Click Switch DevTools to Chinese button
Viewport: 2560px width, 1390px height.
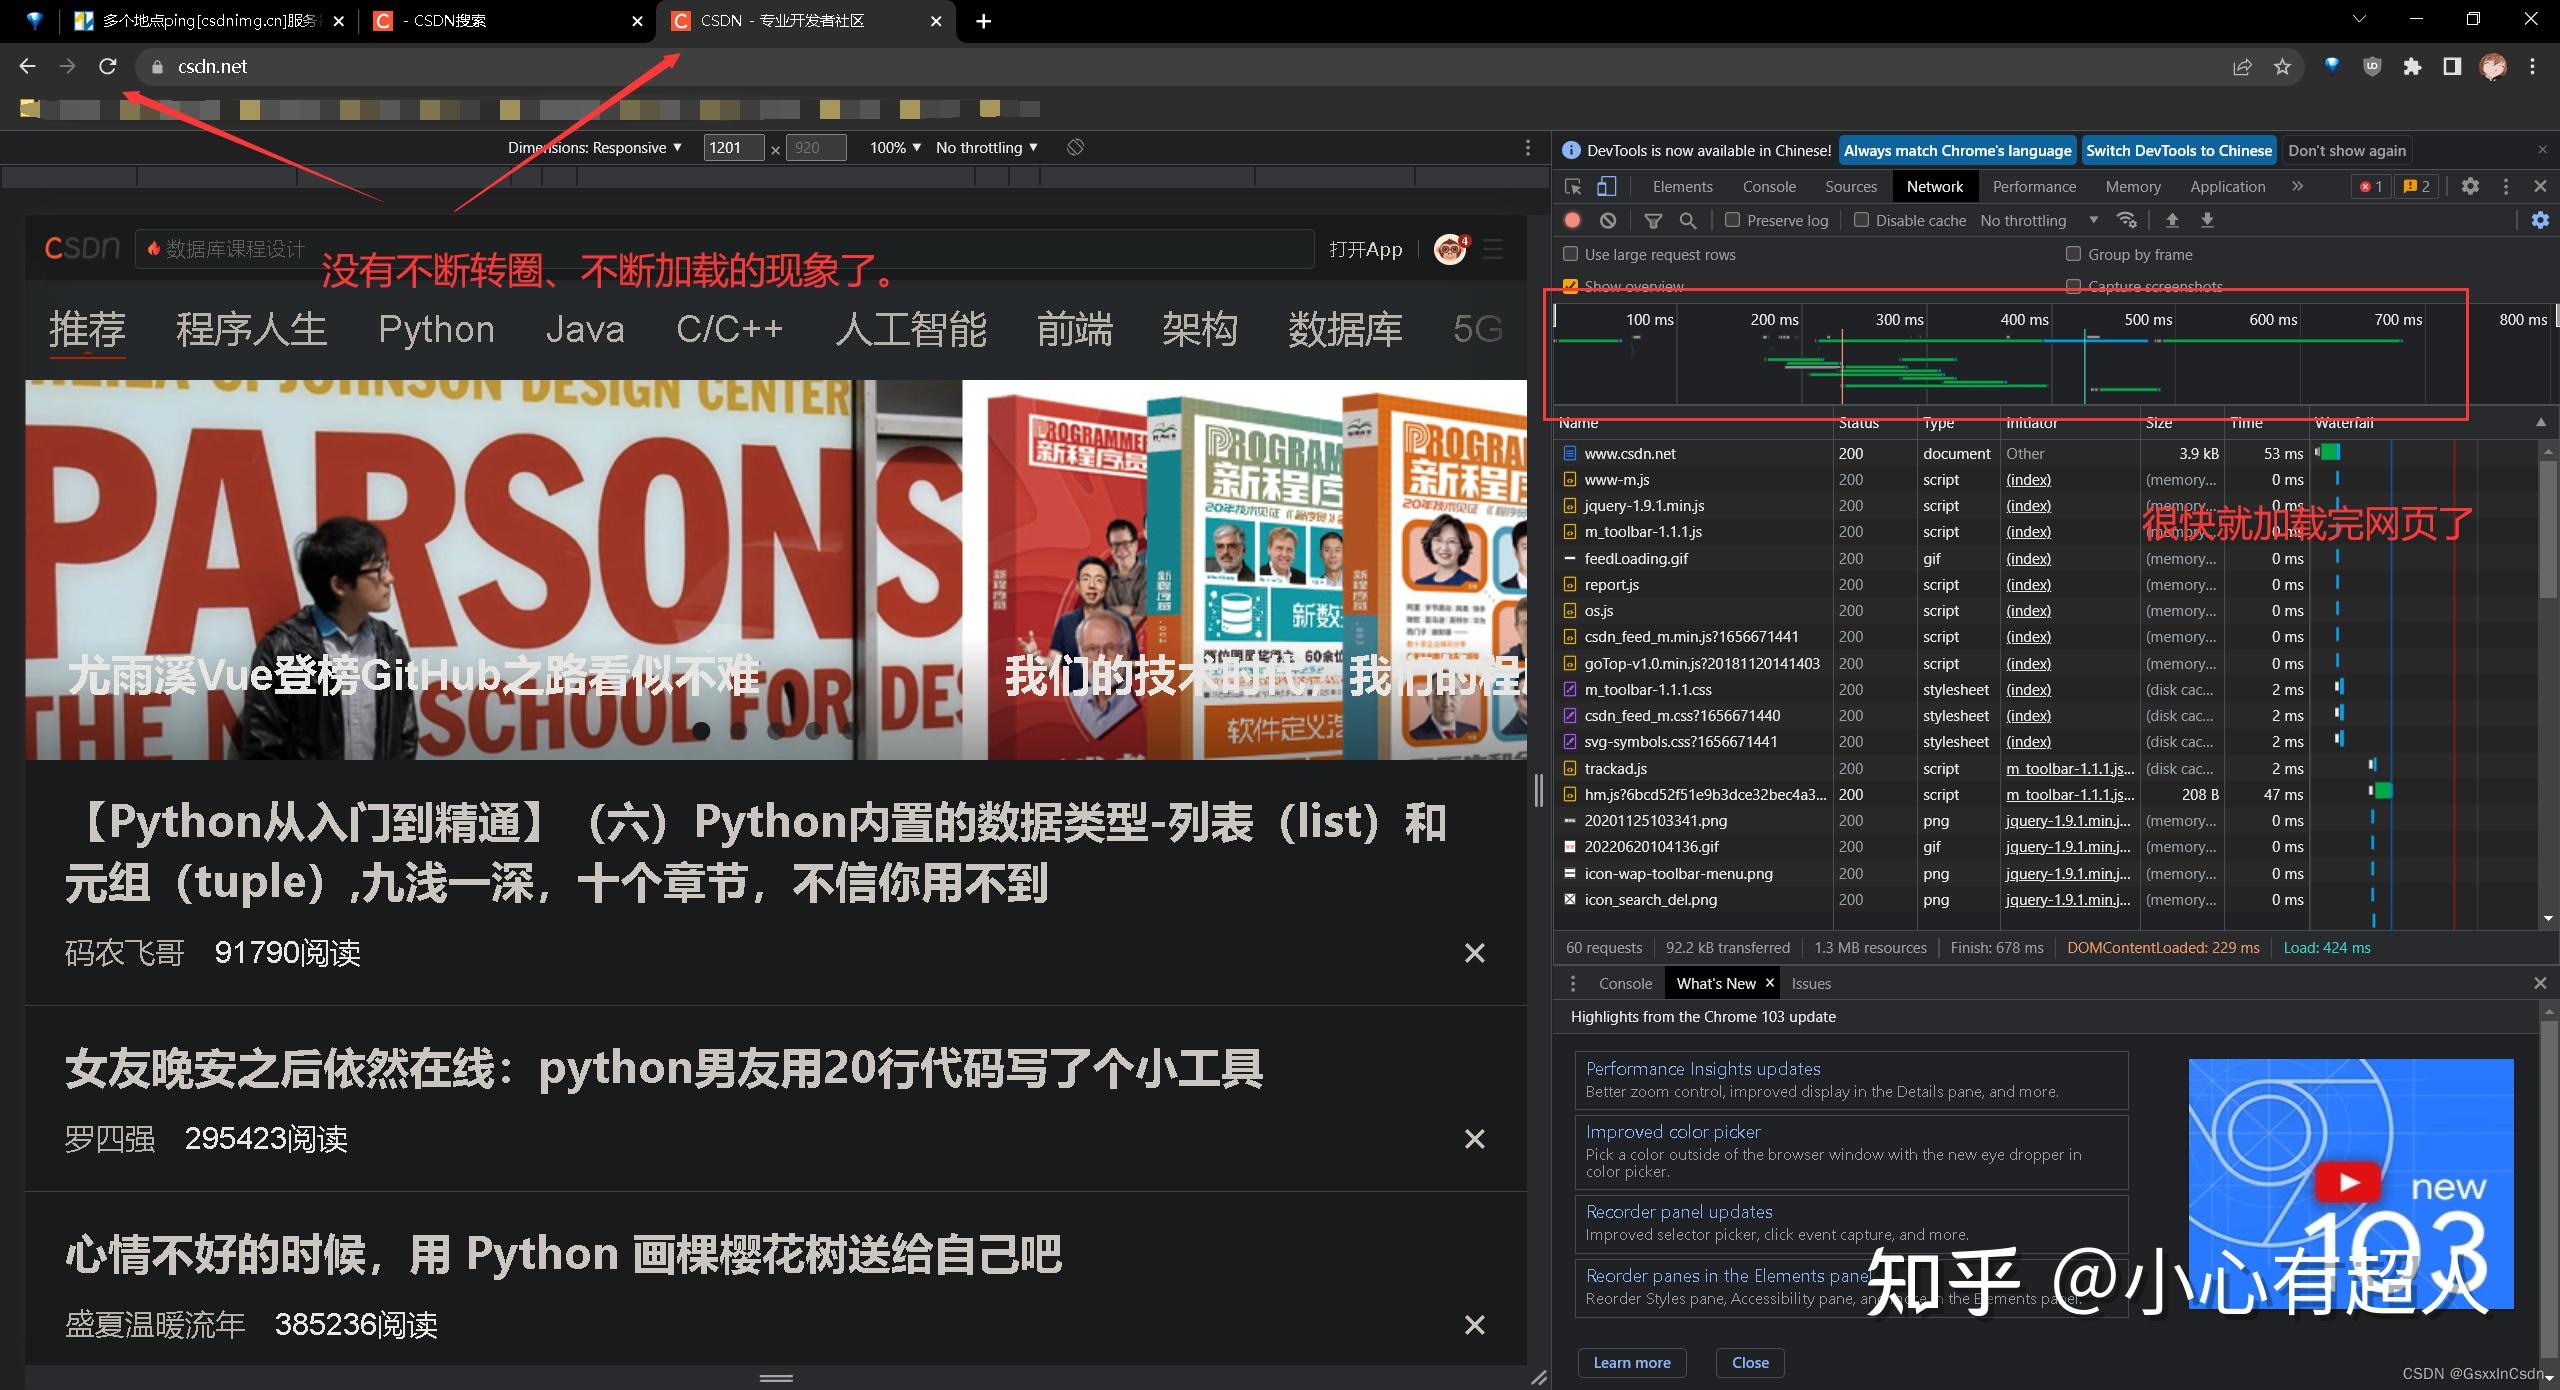[2179, 150]
